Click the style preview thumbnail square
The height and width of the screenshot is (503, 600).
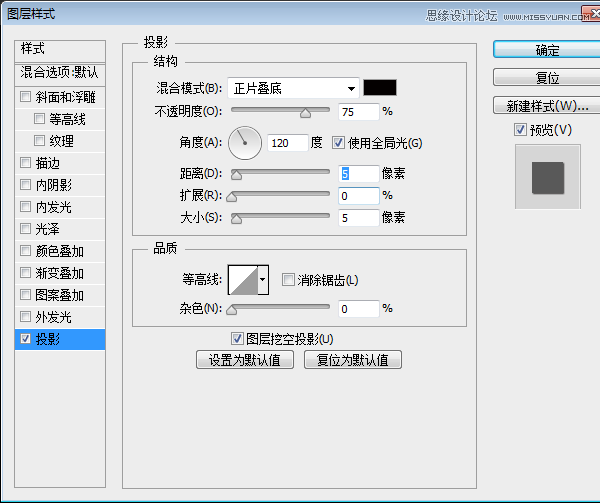pyautogui.click(x=548, y=177)
